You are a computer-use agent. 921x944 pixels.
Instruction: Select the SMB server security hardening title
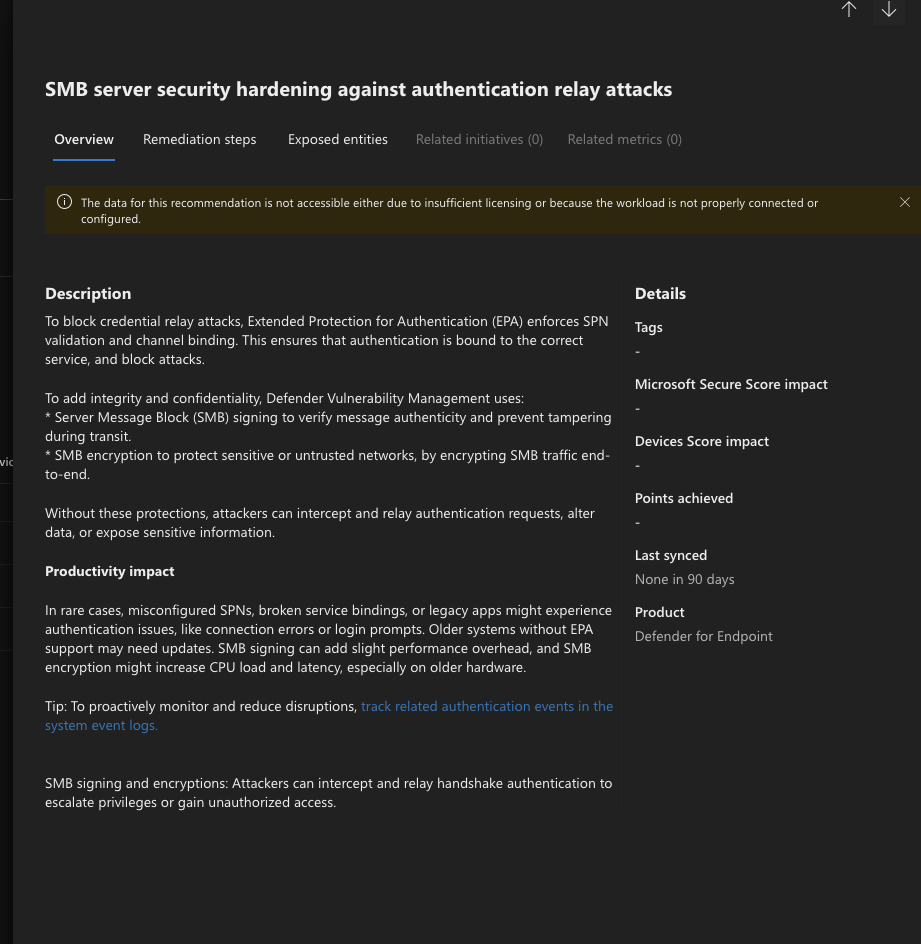pos(358,89)
